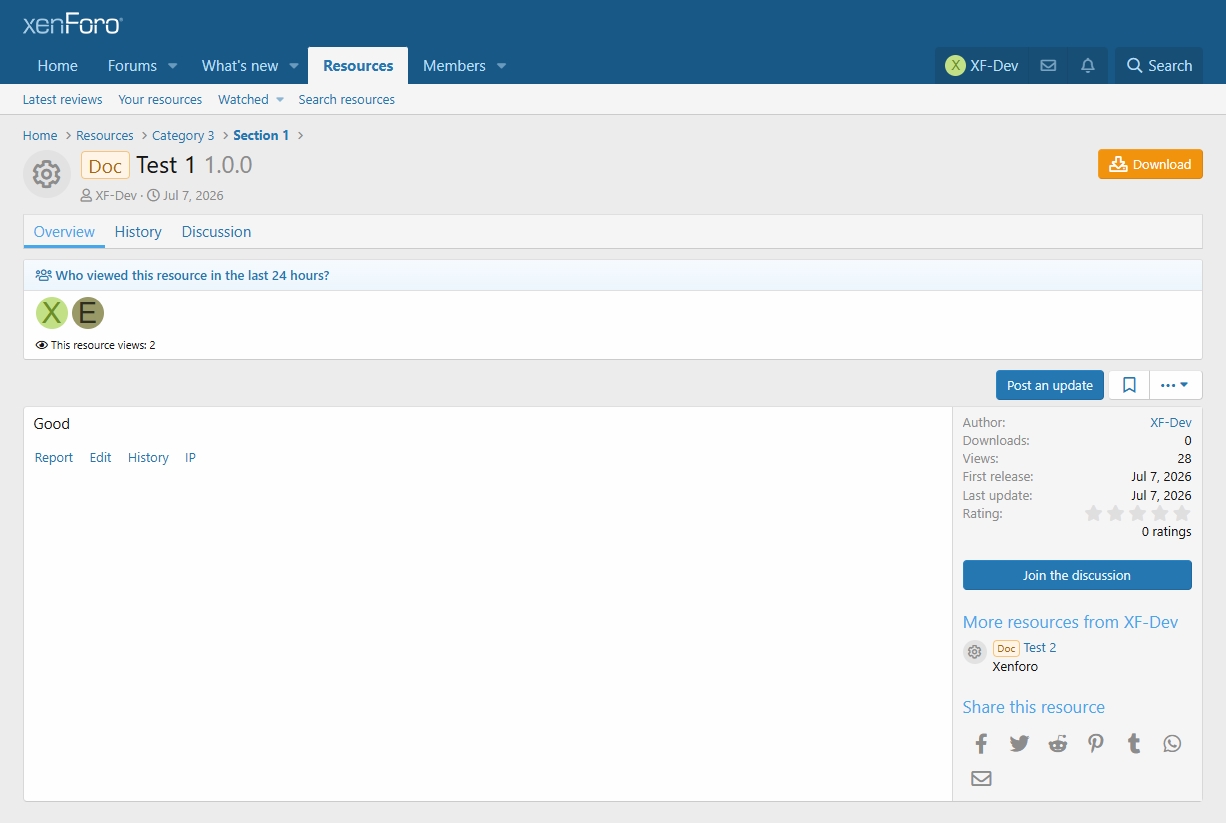
Task: Click Join the discussion button
Action: coord(1077,575)
